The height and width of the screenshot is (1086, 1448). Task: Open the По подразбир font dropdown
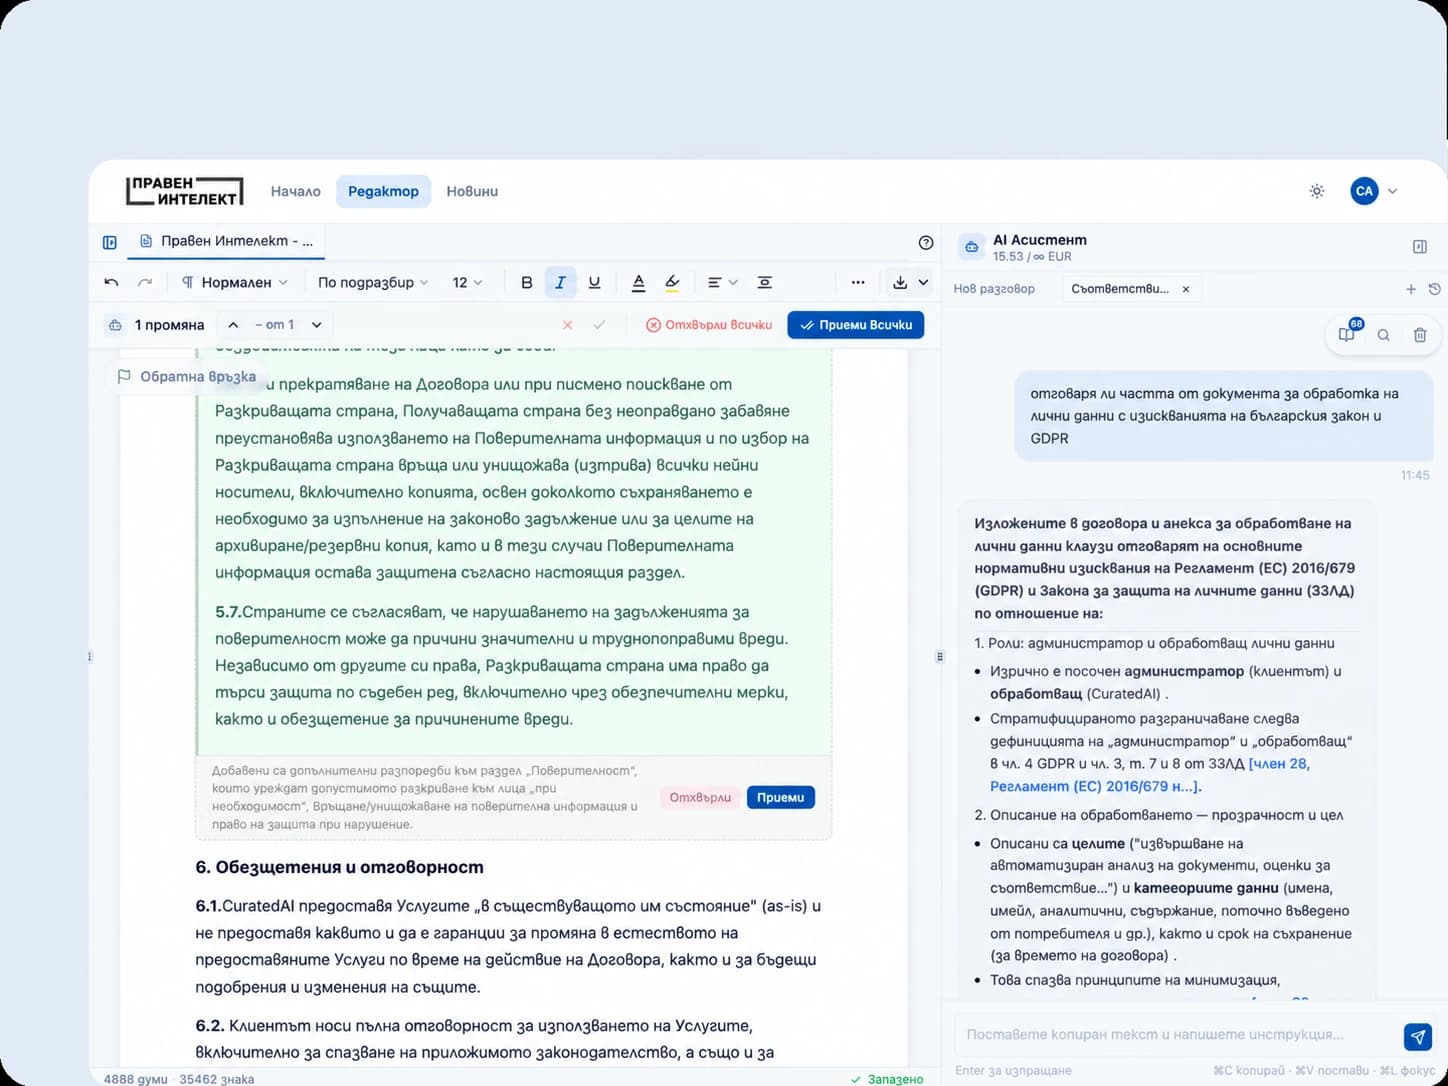click(373, 283)
